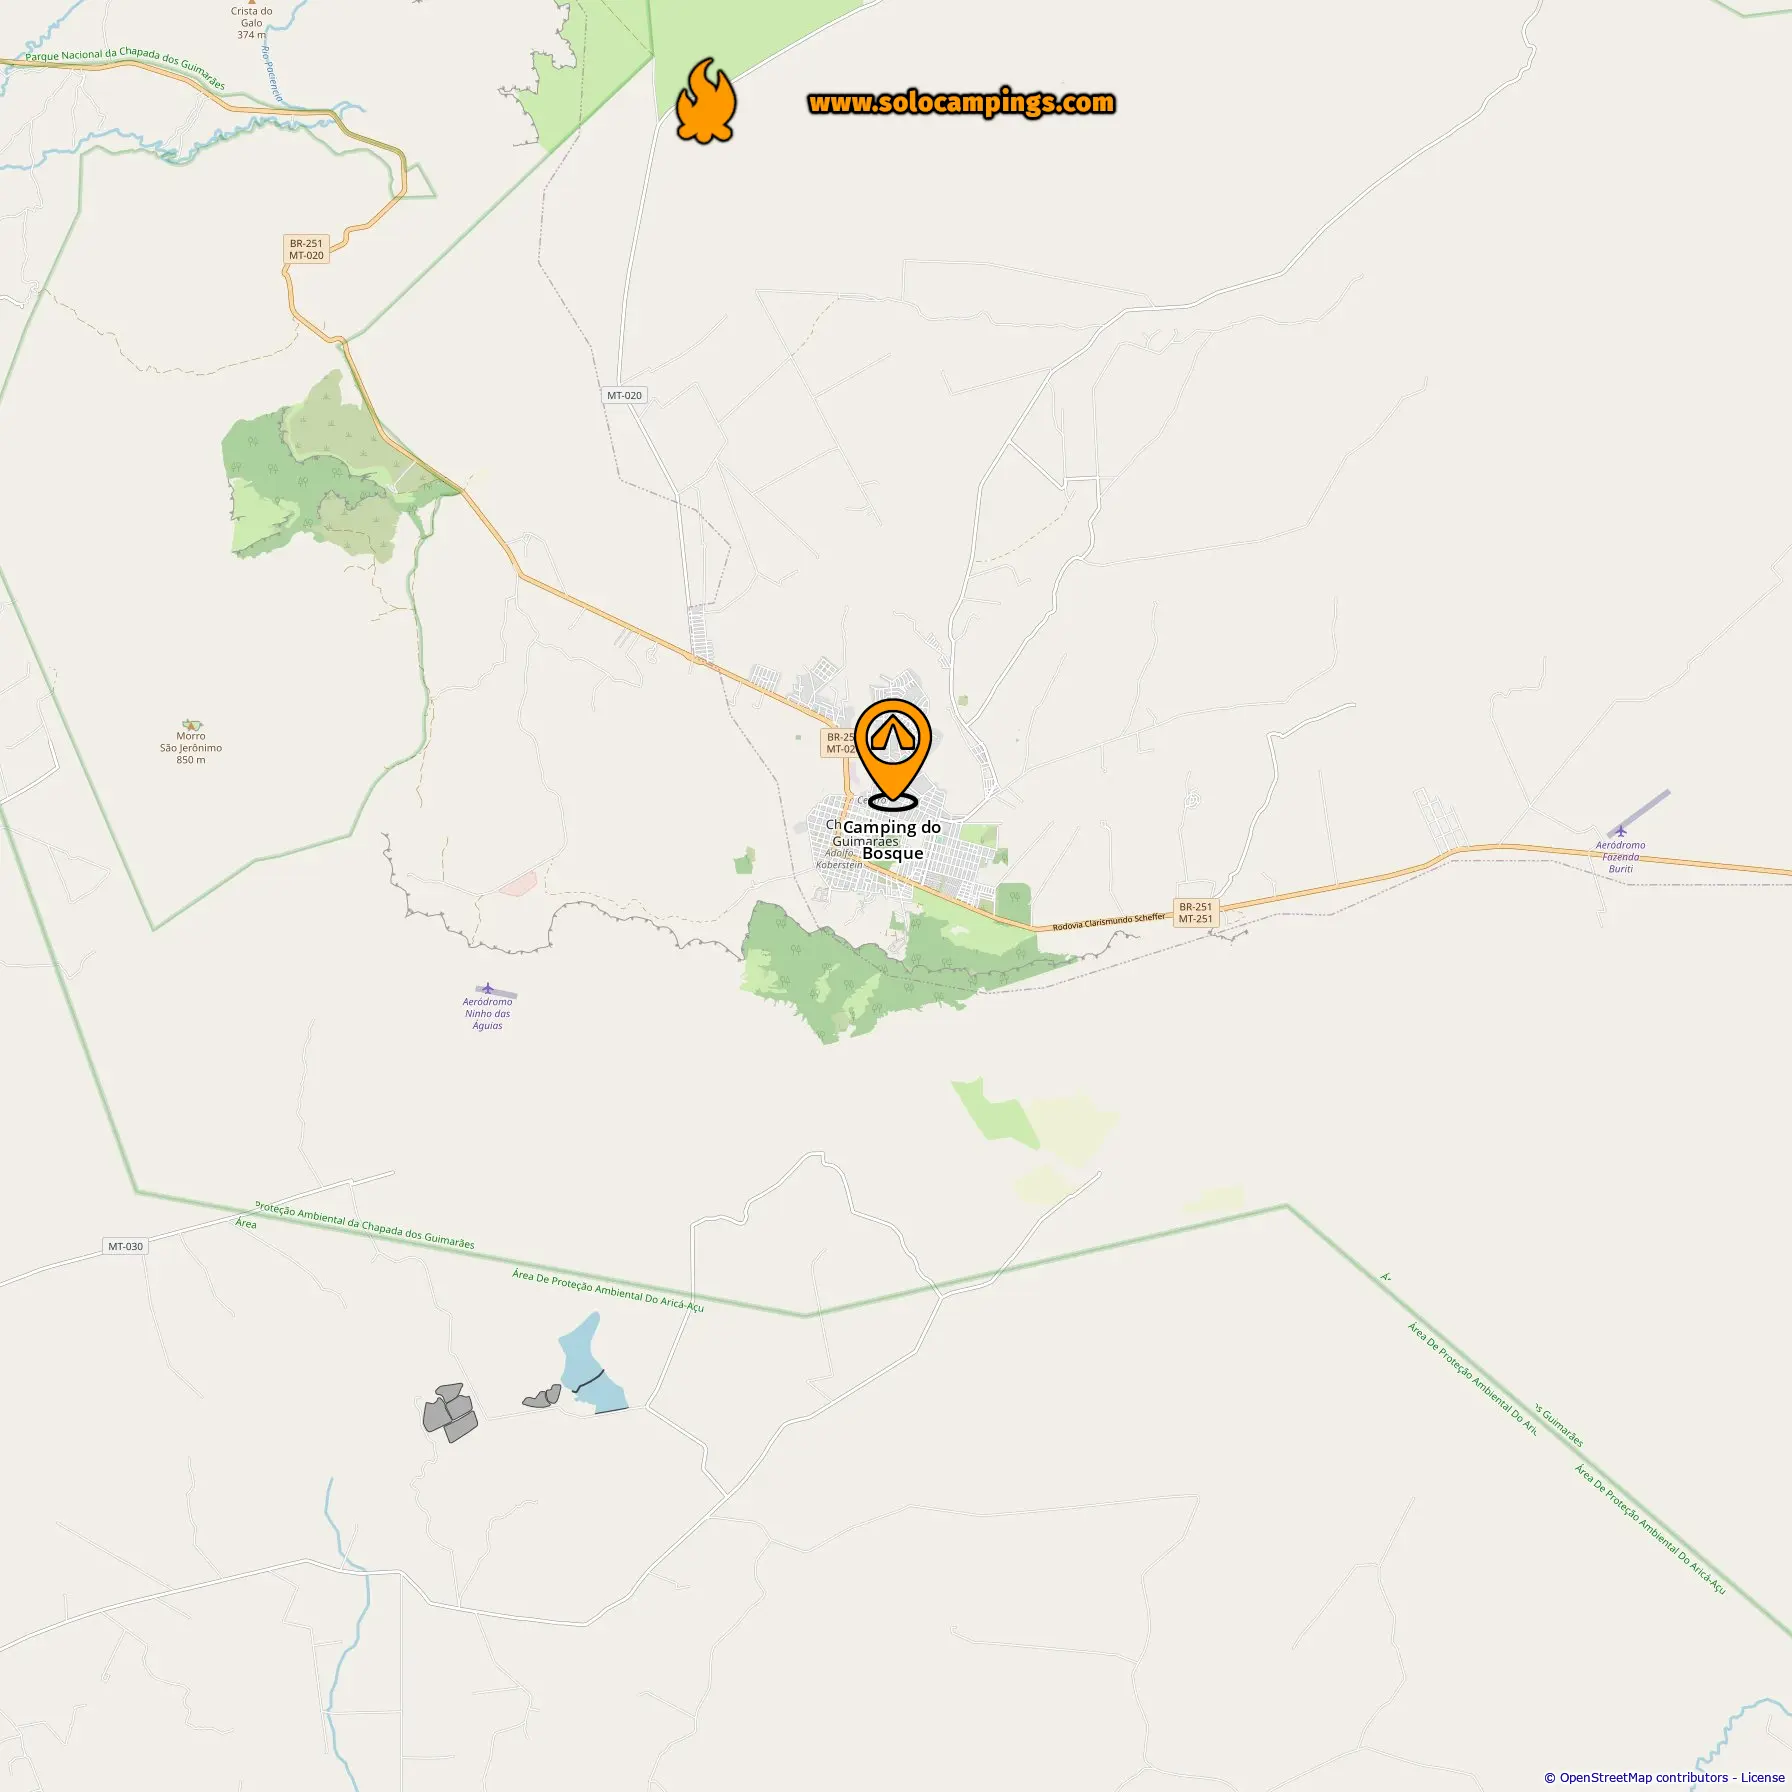
Task: Click the Morro São Jerônimo 850 m label
Action: [191, 748]
